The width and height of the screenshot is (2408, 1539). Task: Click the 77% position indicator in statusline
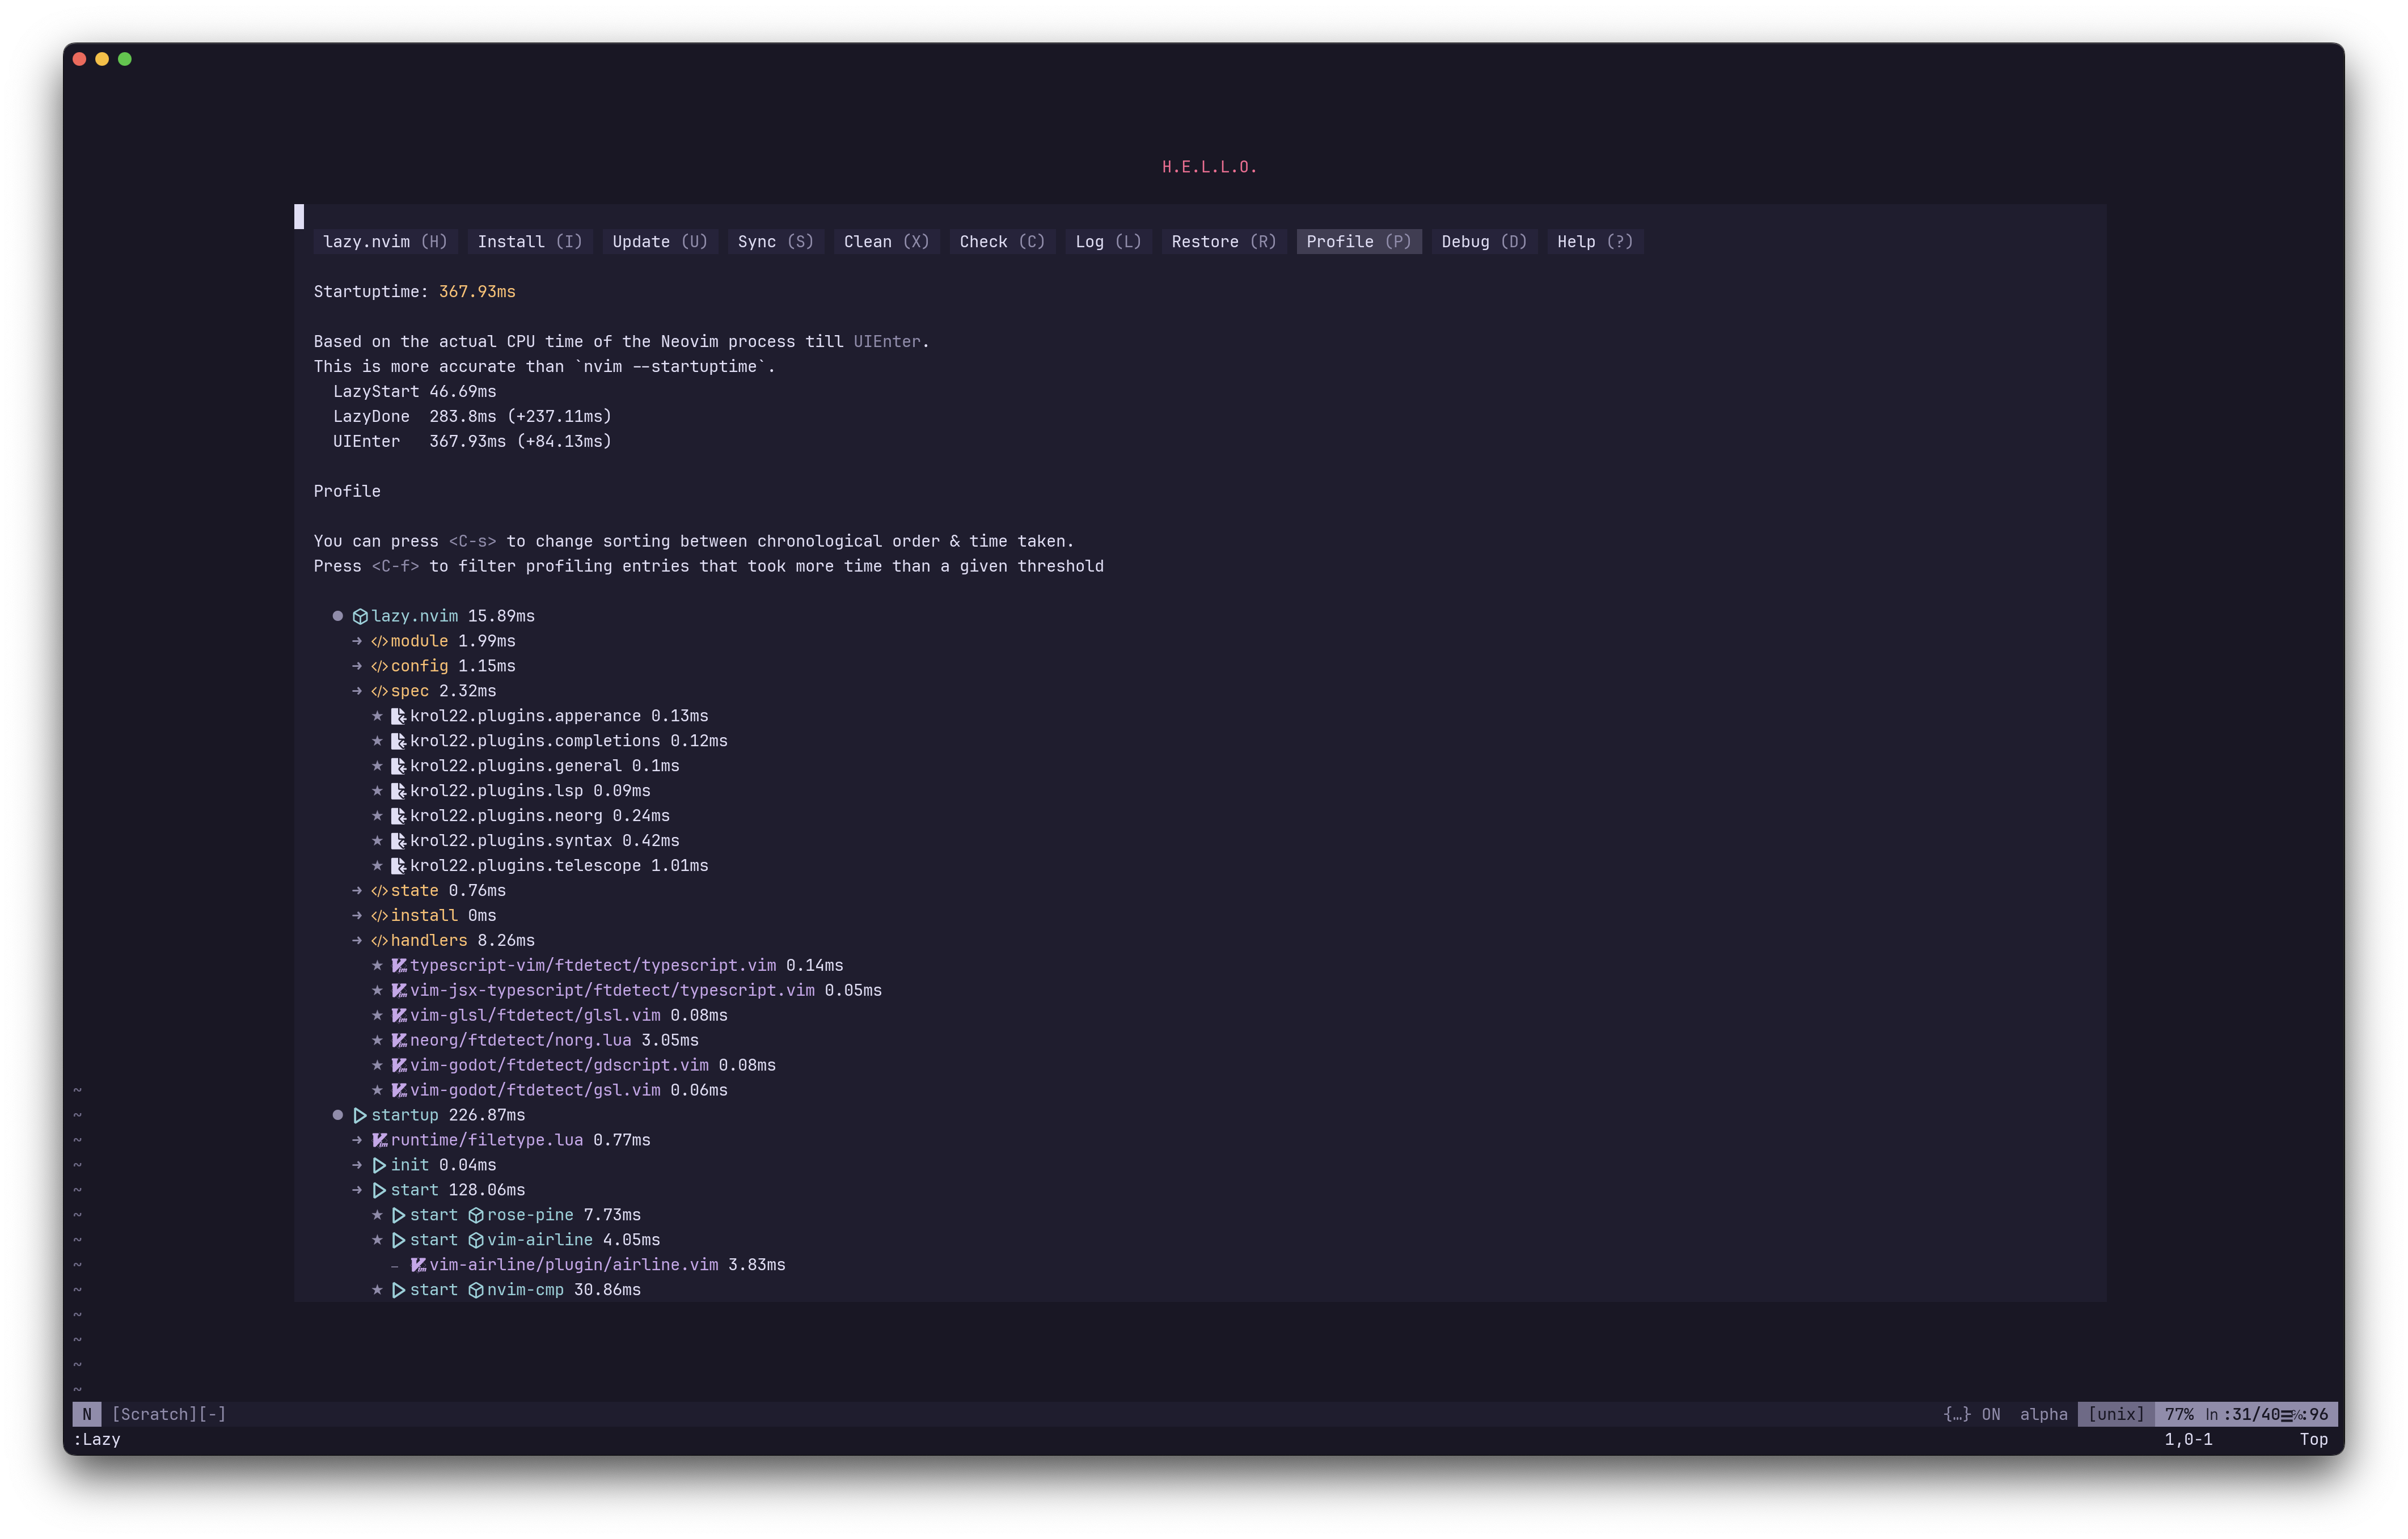coord(2178,1414)
